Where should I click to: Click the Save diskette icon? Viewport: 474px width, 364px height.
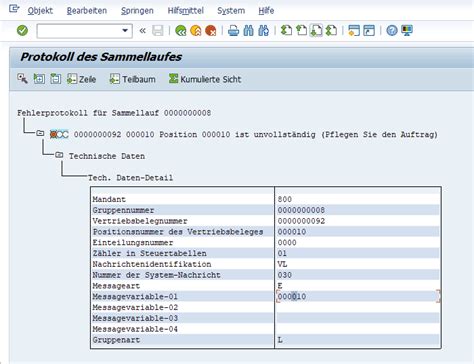coord(158,31)
